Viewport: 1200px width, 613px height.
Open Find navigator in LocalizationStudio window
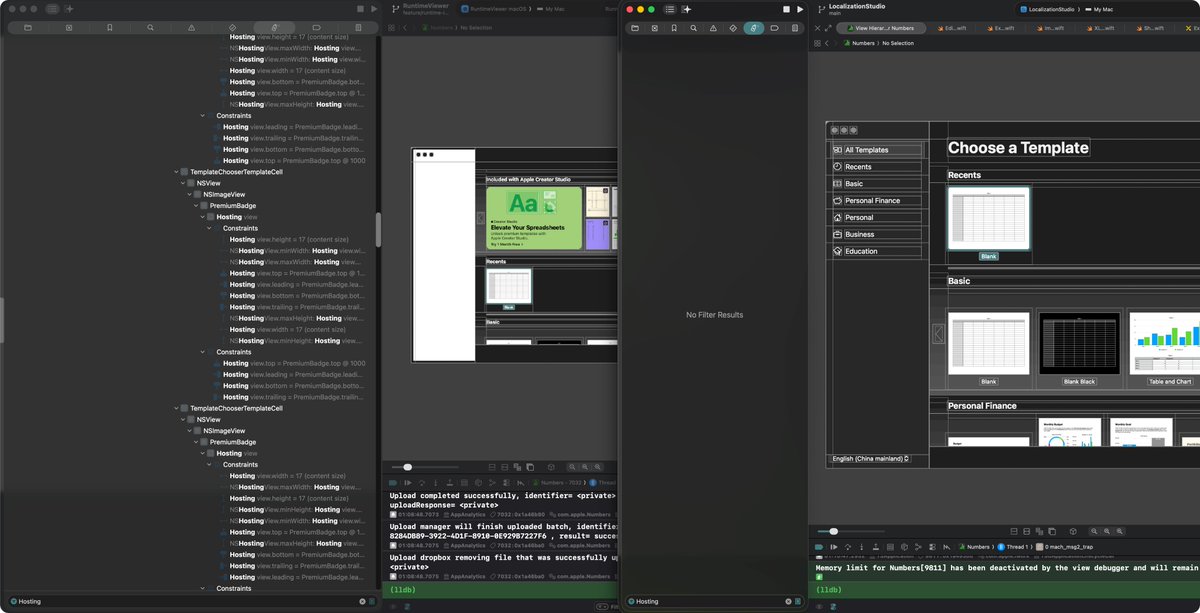694,28
